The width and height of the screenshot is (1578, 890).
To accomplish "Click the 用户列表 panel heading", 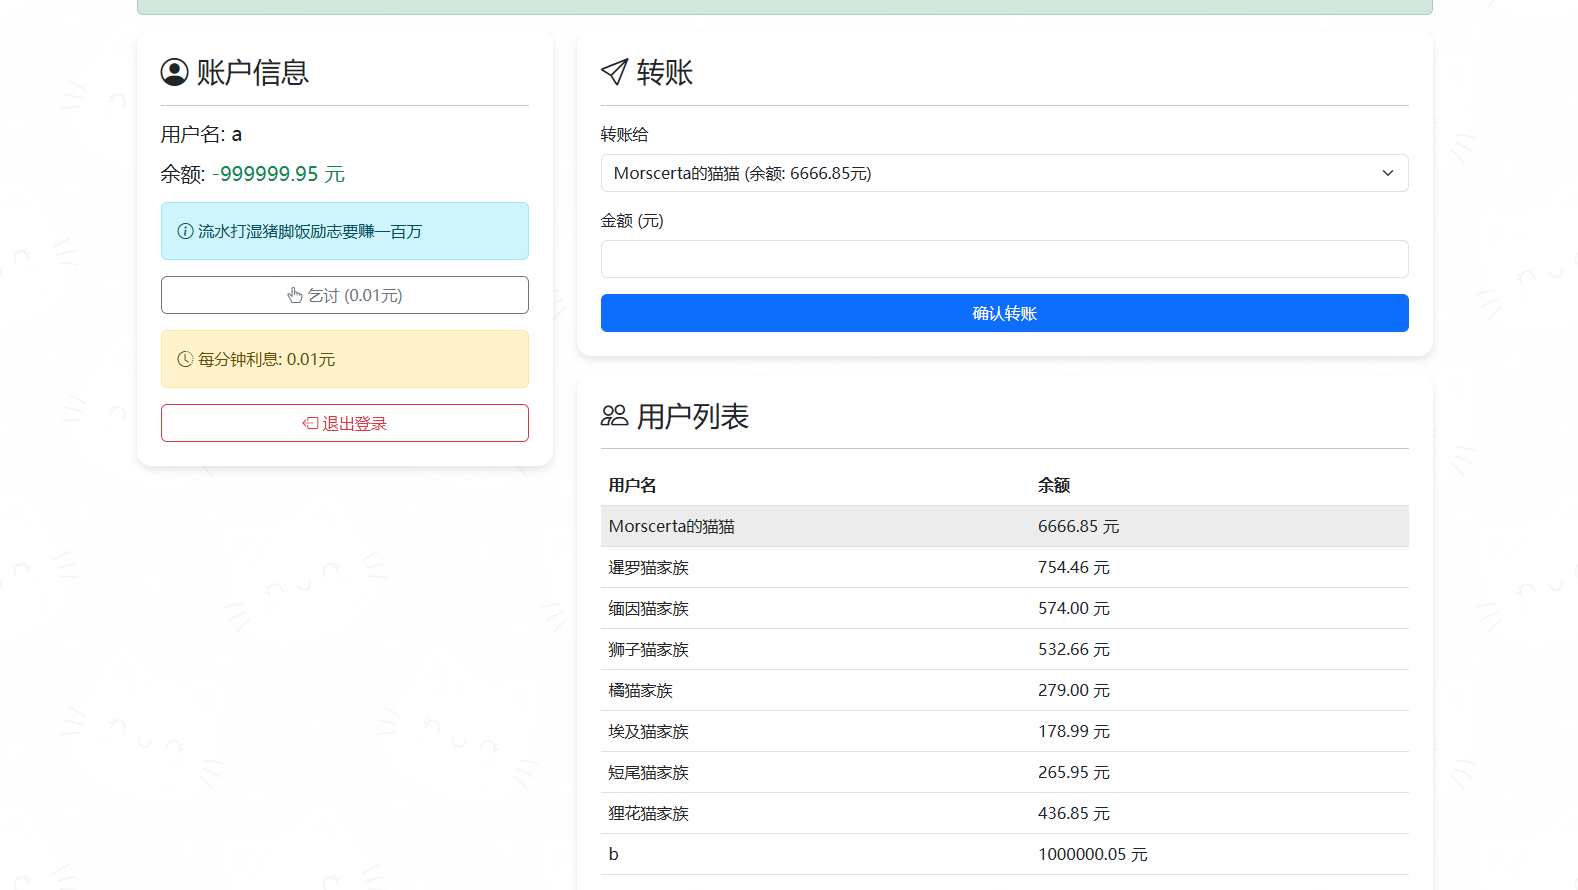I will pos(692,416).
